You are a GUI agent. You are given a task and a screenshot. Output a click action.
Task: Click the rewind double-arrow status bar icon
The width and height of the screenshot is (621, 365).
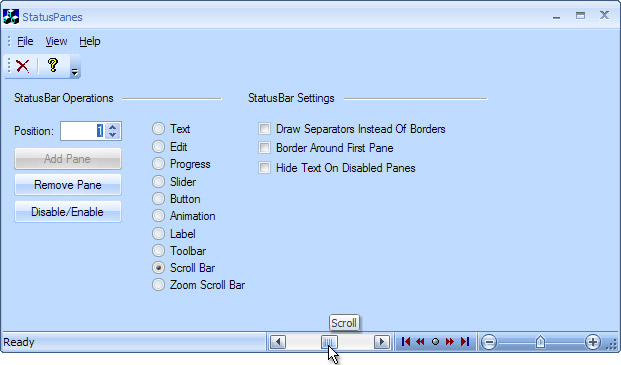pyautogui.click(x=420, y=342)
